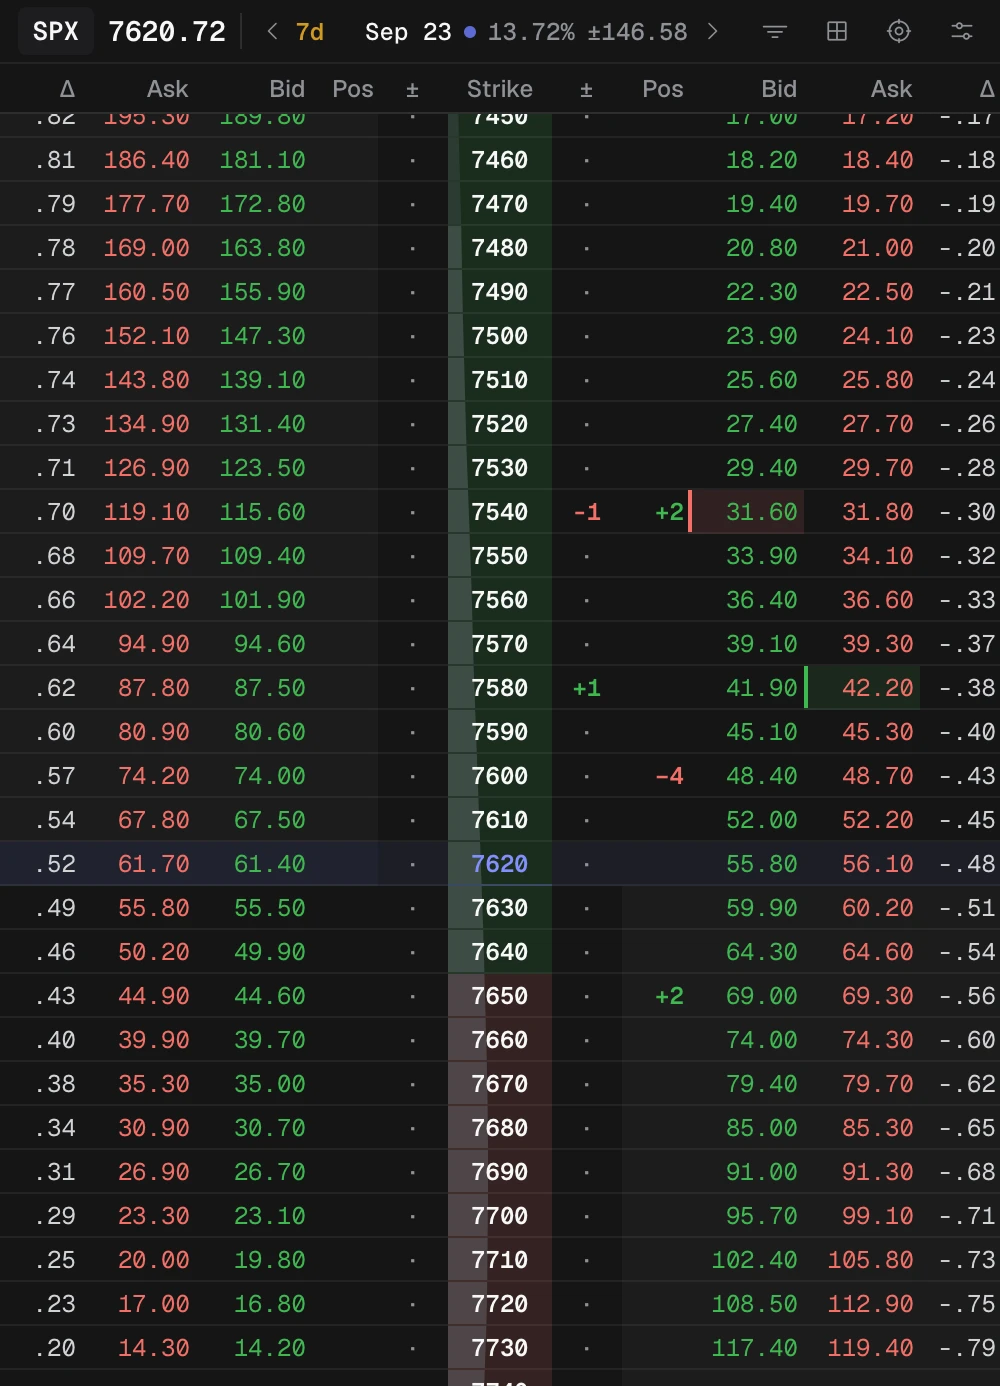Click put ask 105.80 at 7710

871,1260
